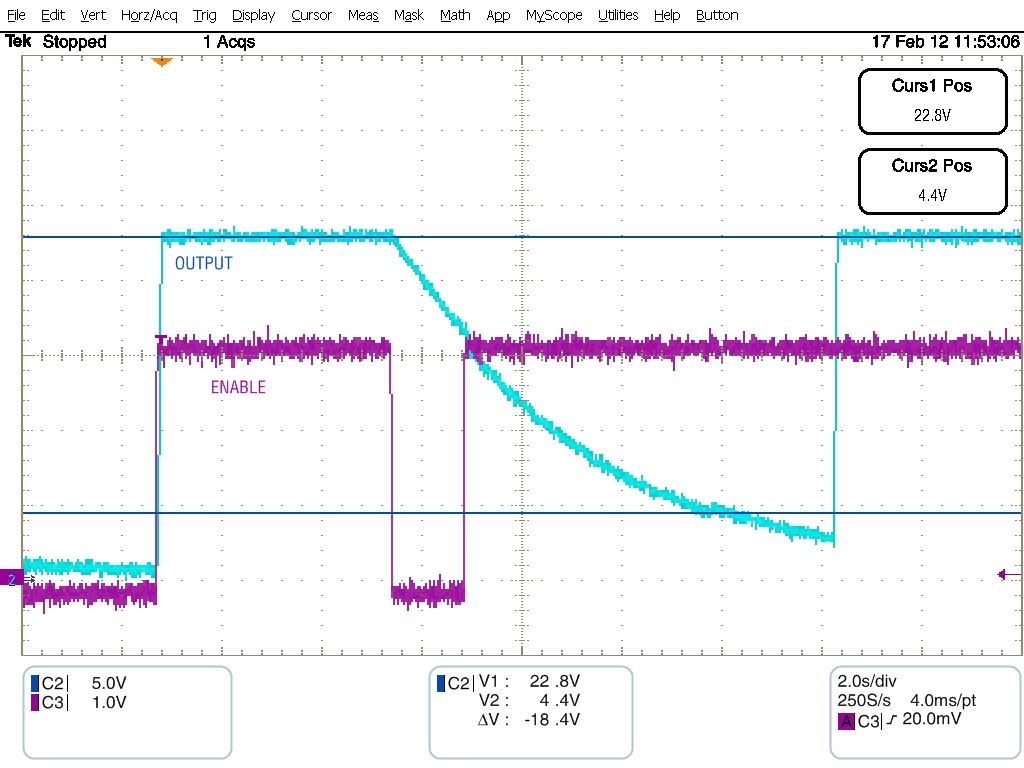This screenshot has height=768, width=1024.
Task: Click the V2 4.4V cursor readout
Action: click(529, 700)
